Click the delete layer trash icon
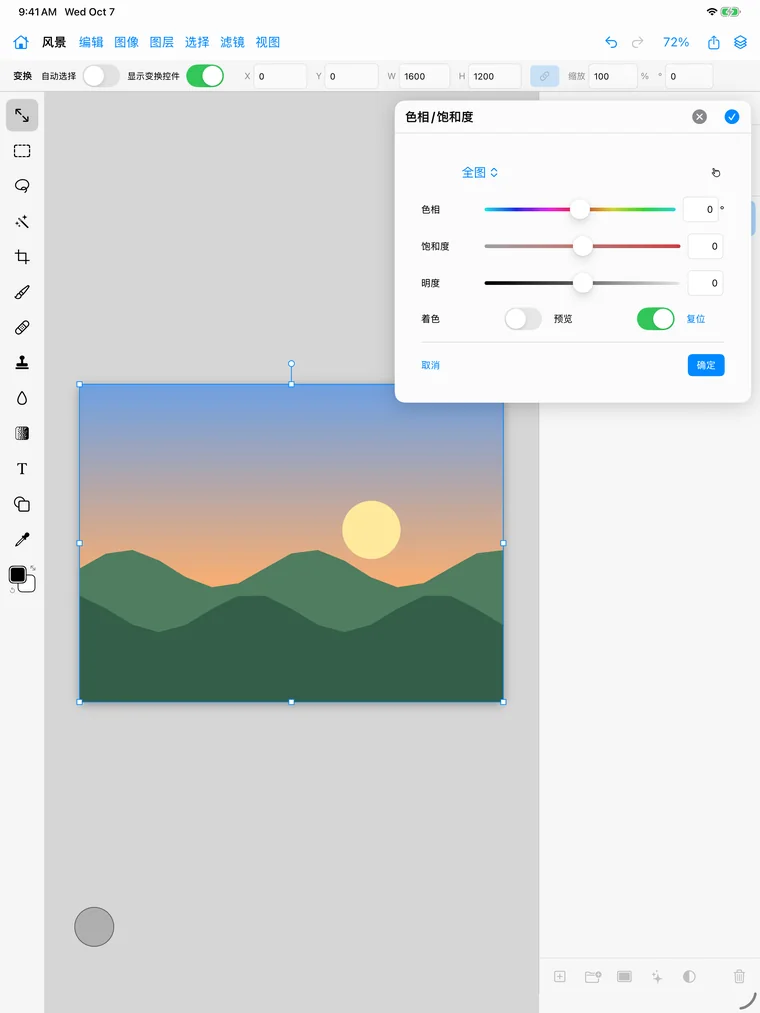The height and width of the screenshot is (1013, 760). click(739, 977)
